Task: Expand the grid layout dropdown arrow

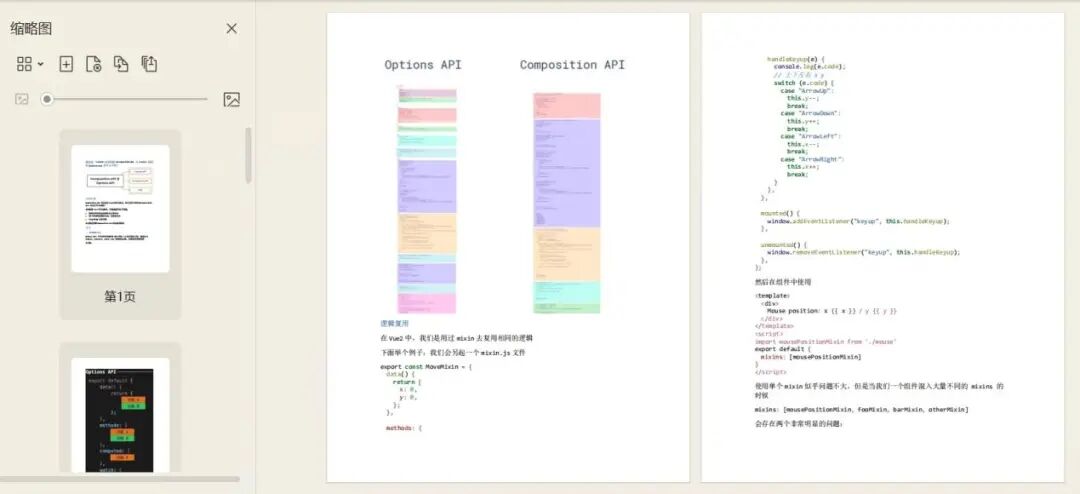Action: tap(41, 65)
